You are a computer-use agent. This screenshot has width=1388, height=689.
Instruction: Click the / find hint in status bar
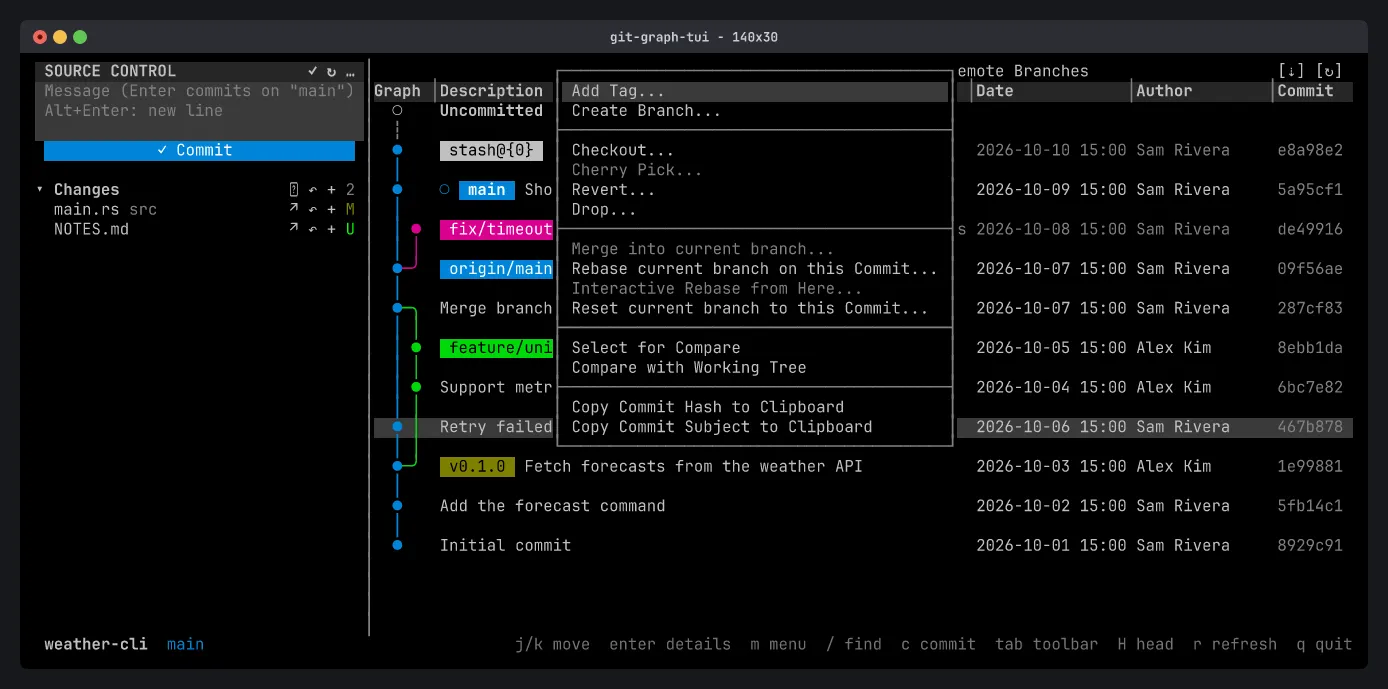[853, 644]
